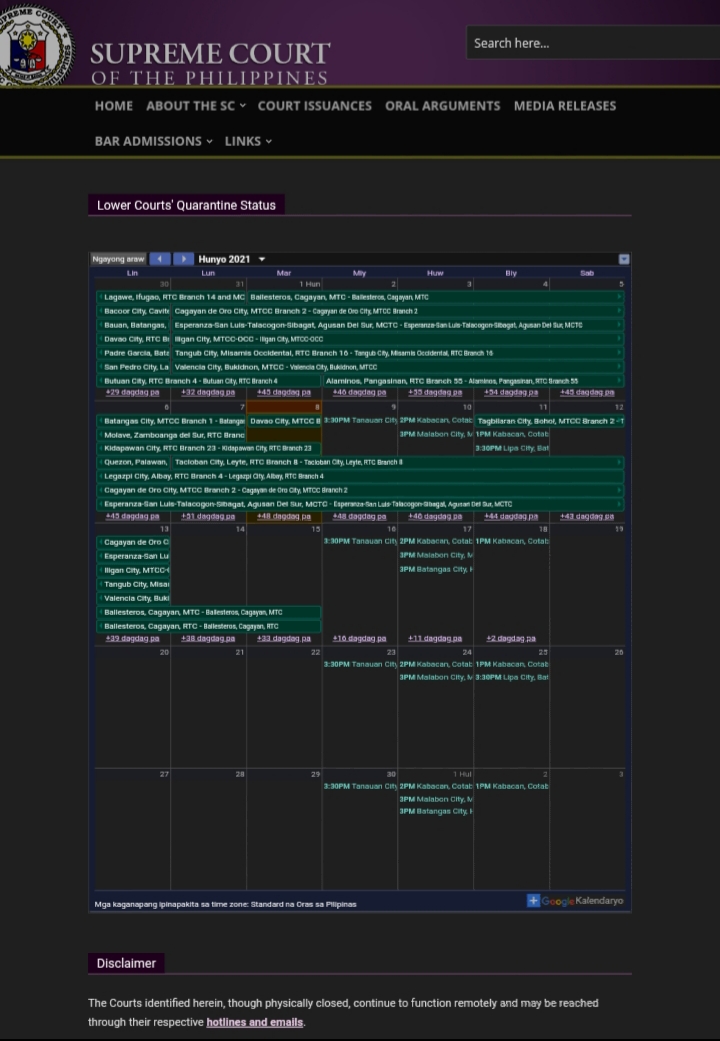
Task: Go to previous month in calendar
Action: tap(159, 259)
